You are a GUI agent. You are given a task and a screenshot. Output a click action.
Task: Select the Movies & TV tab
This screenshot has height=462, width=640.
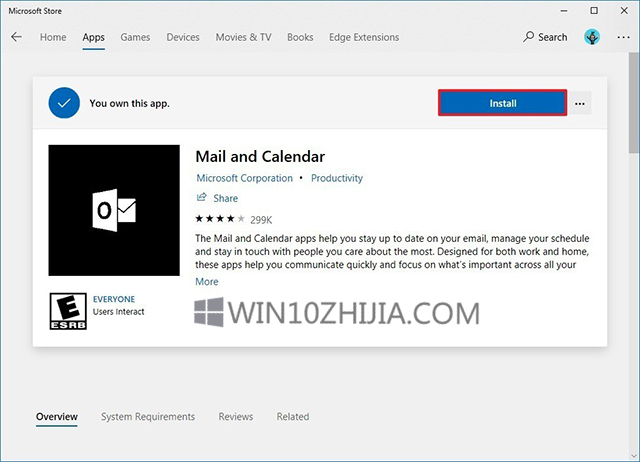tap(243, 37)
